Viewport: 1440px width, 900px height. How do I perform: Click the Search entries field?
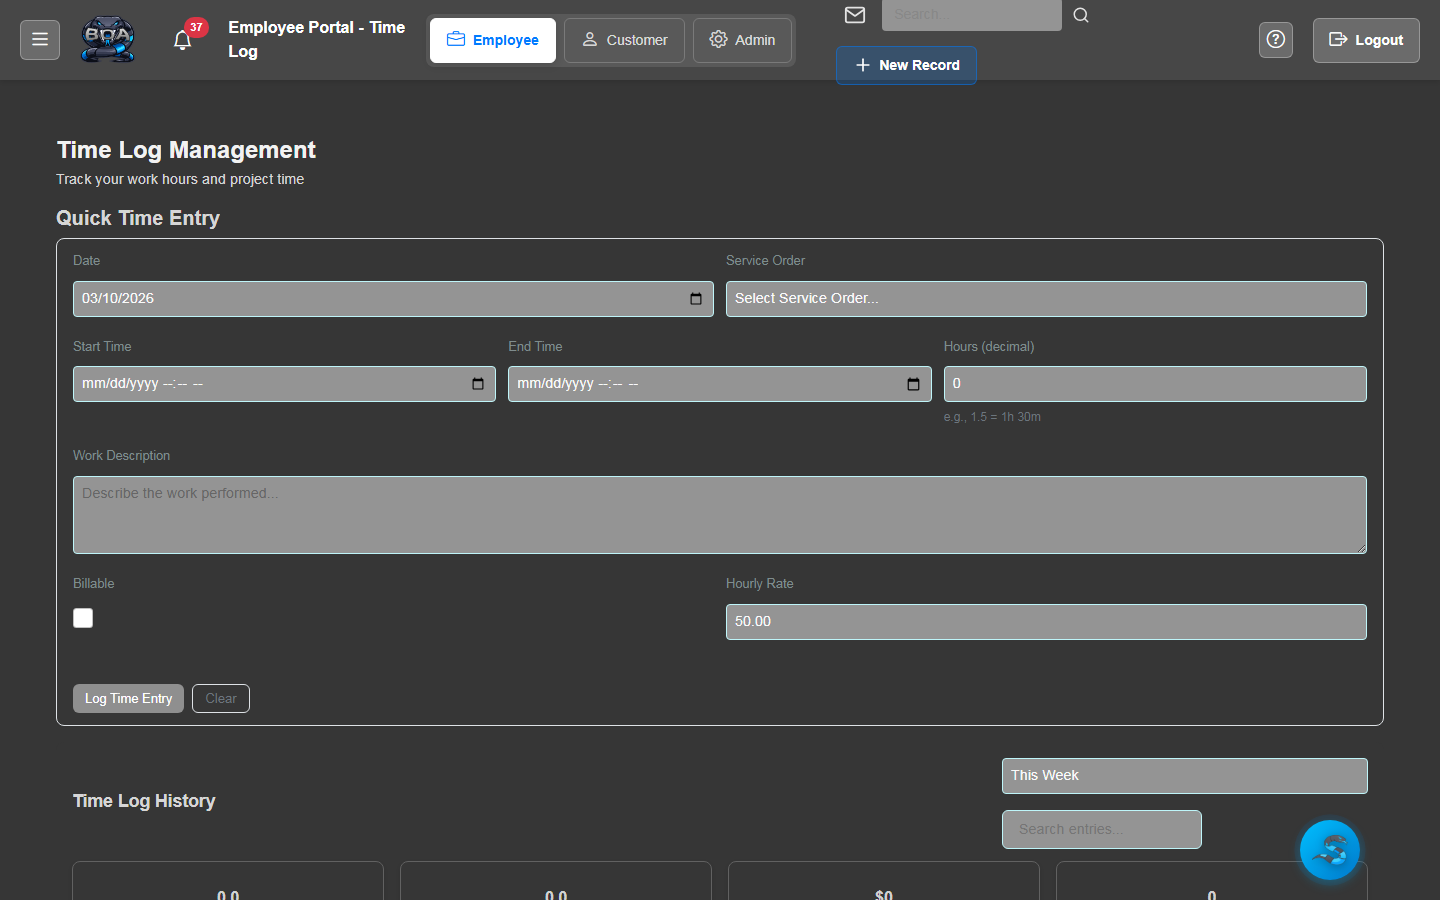point(1101,829)
